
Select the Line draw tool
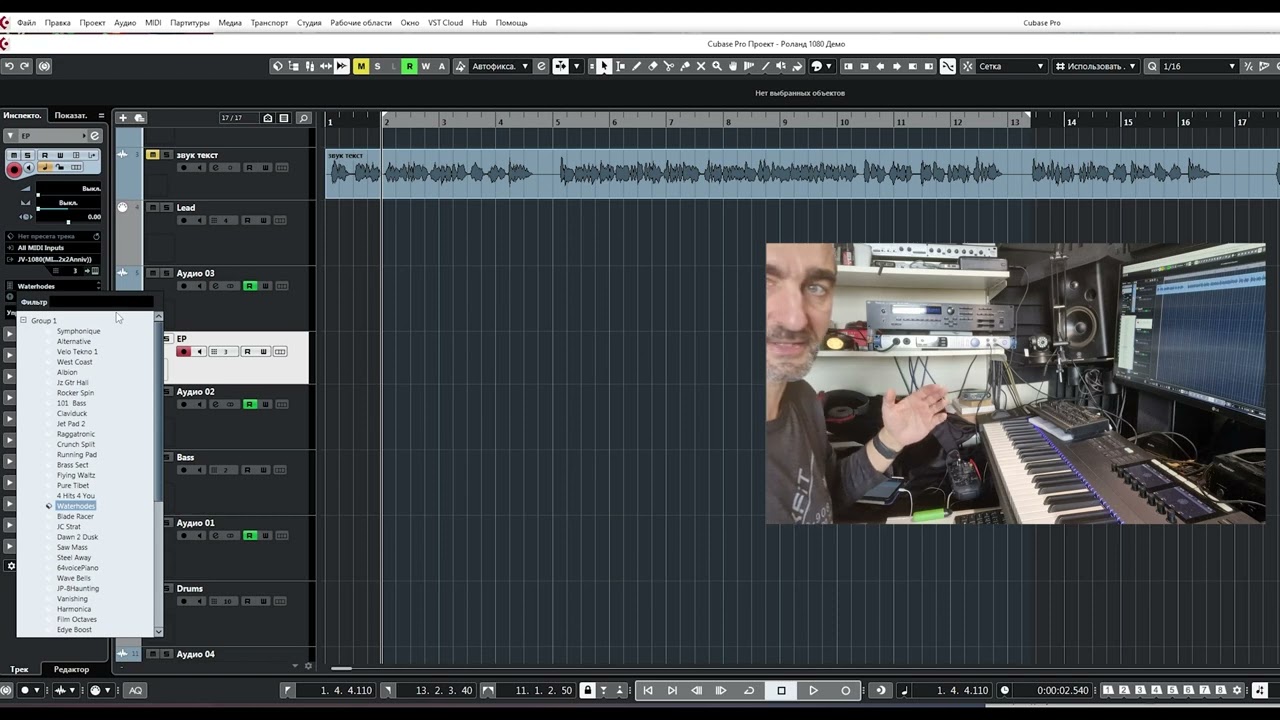765,66
